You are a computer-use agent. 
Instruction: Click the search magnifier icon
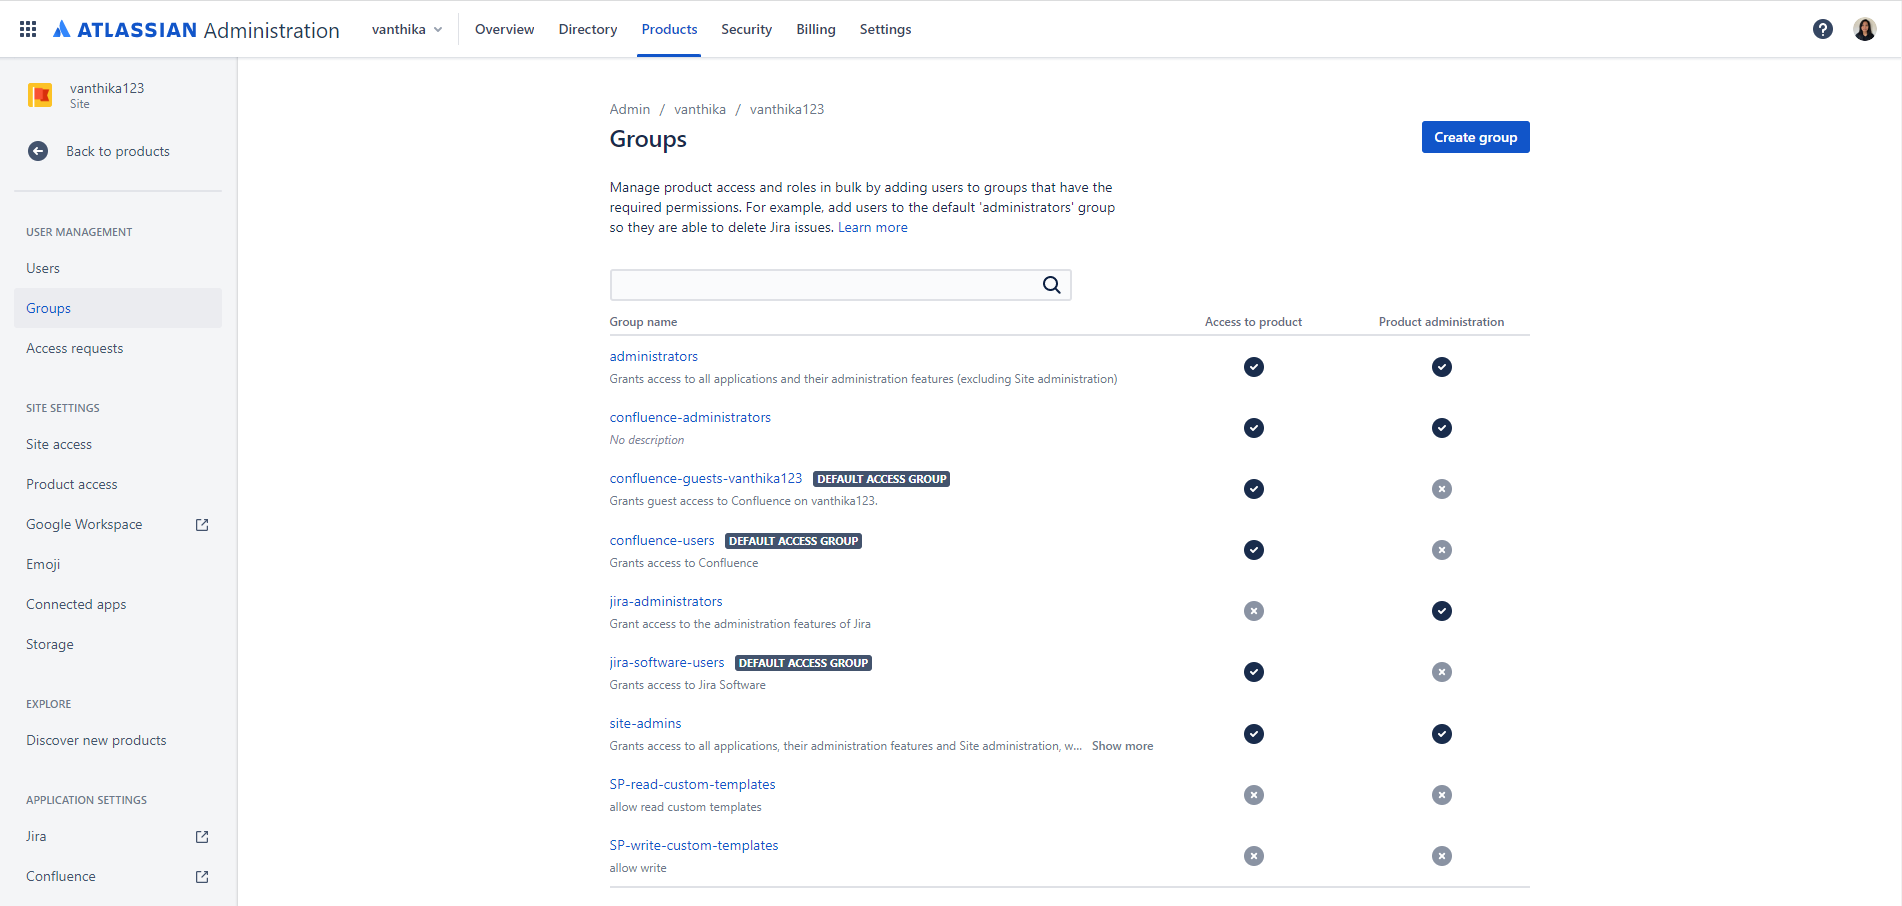1051,285
